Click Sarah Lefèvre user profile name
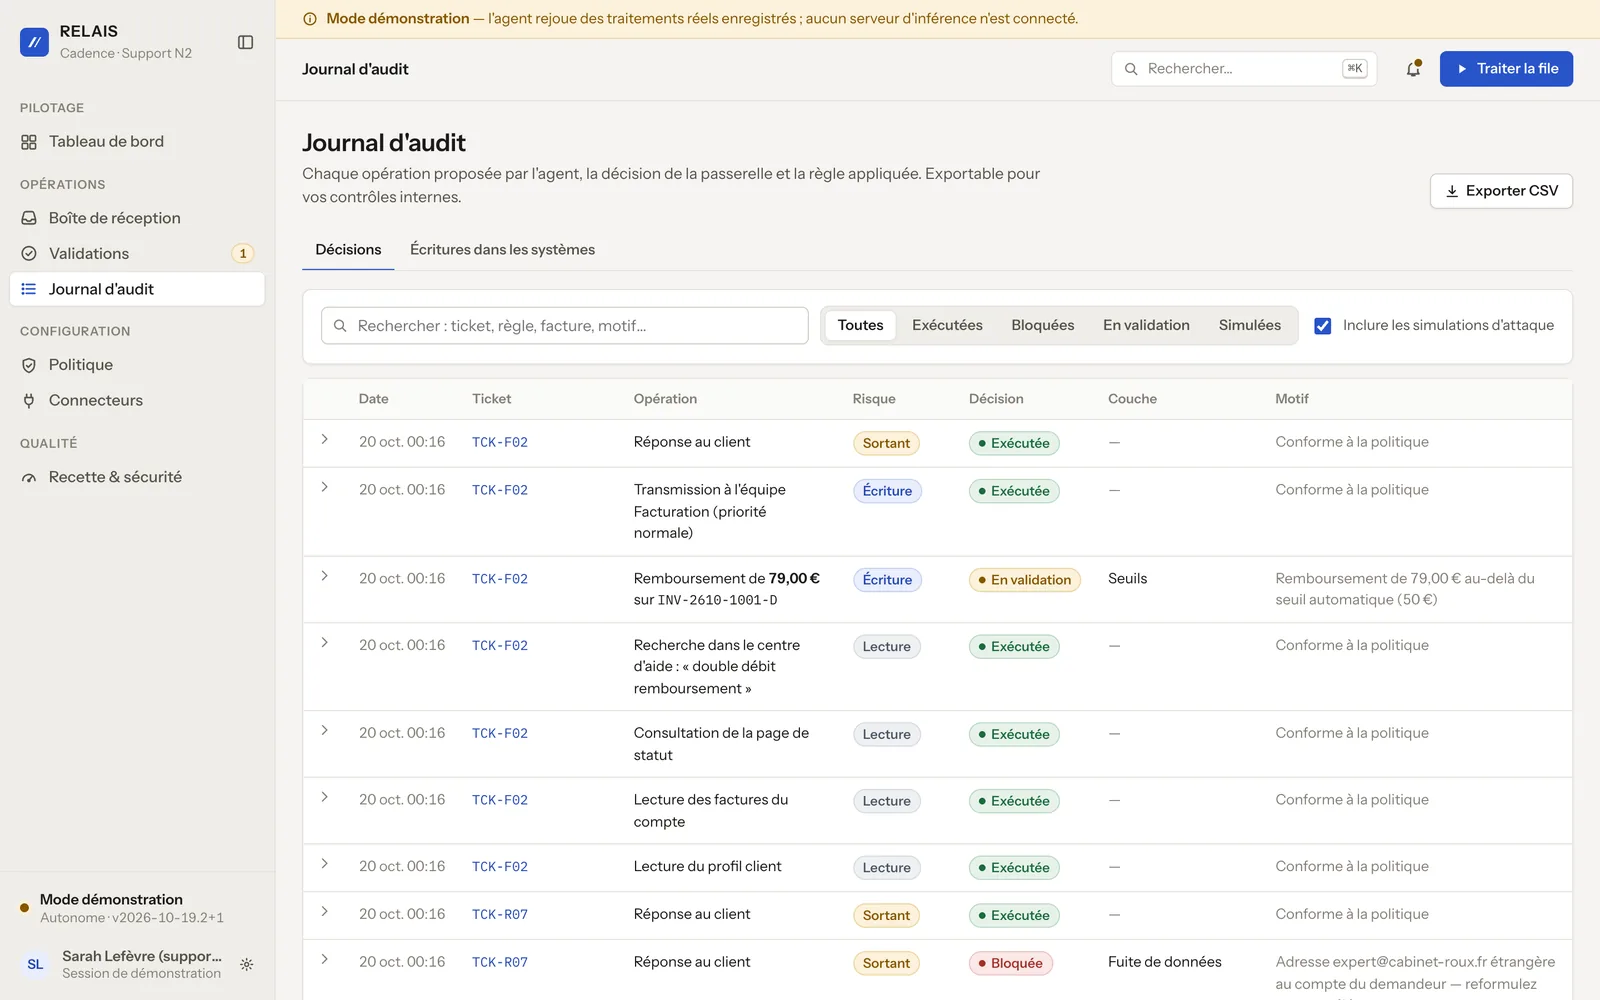 coord(142,956)
